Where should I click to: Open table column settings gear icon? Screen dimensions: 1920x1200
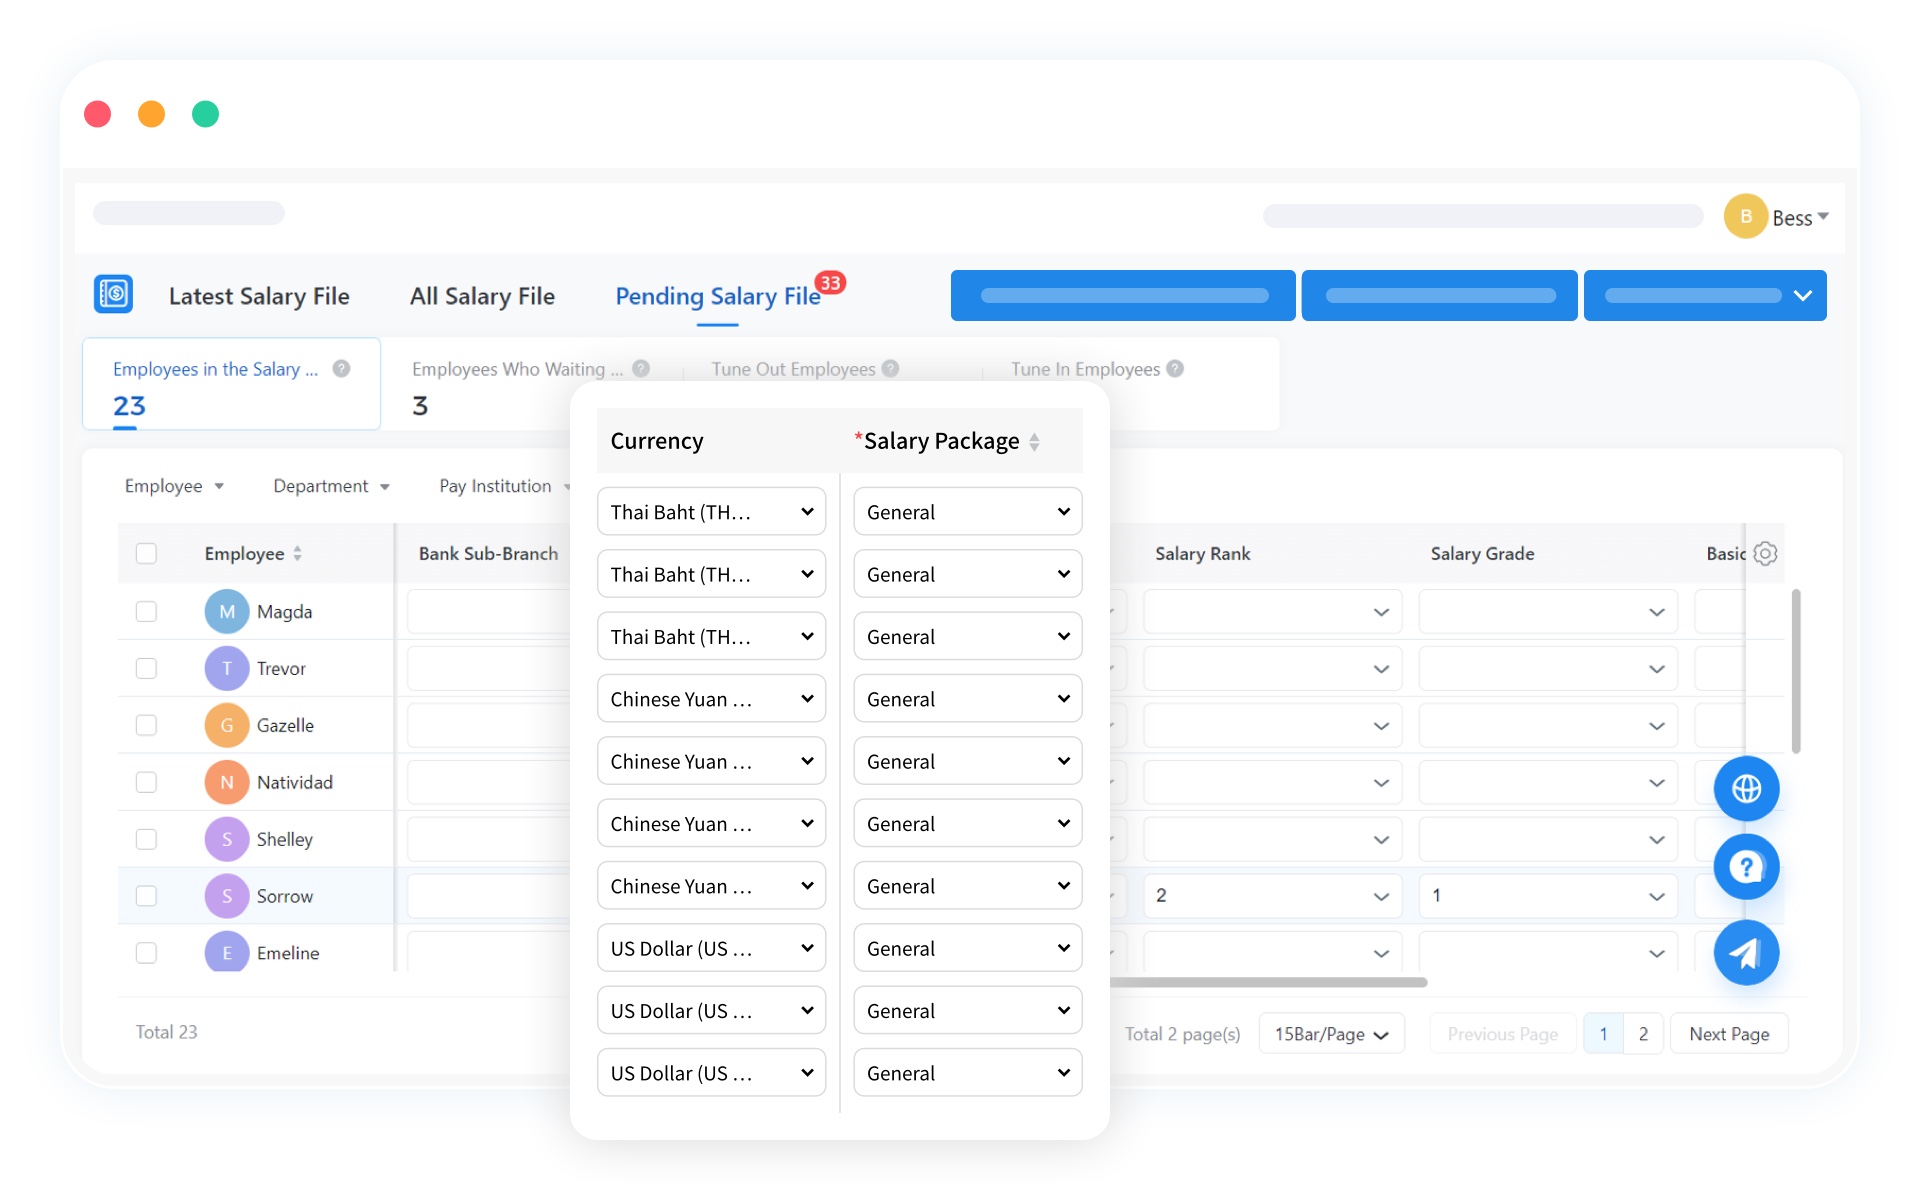[x=1766, y=553]
